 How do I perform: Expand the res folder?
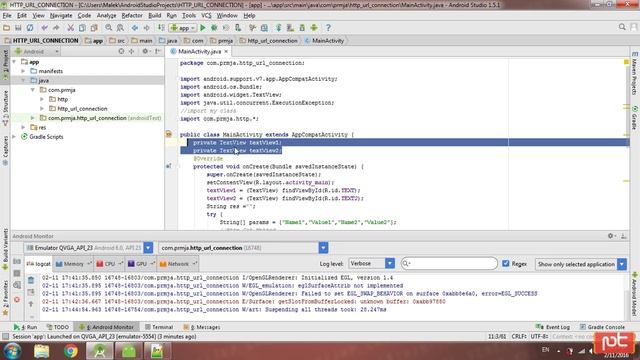(23, 127)
